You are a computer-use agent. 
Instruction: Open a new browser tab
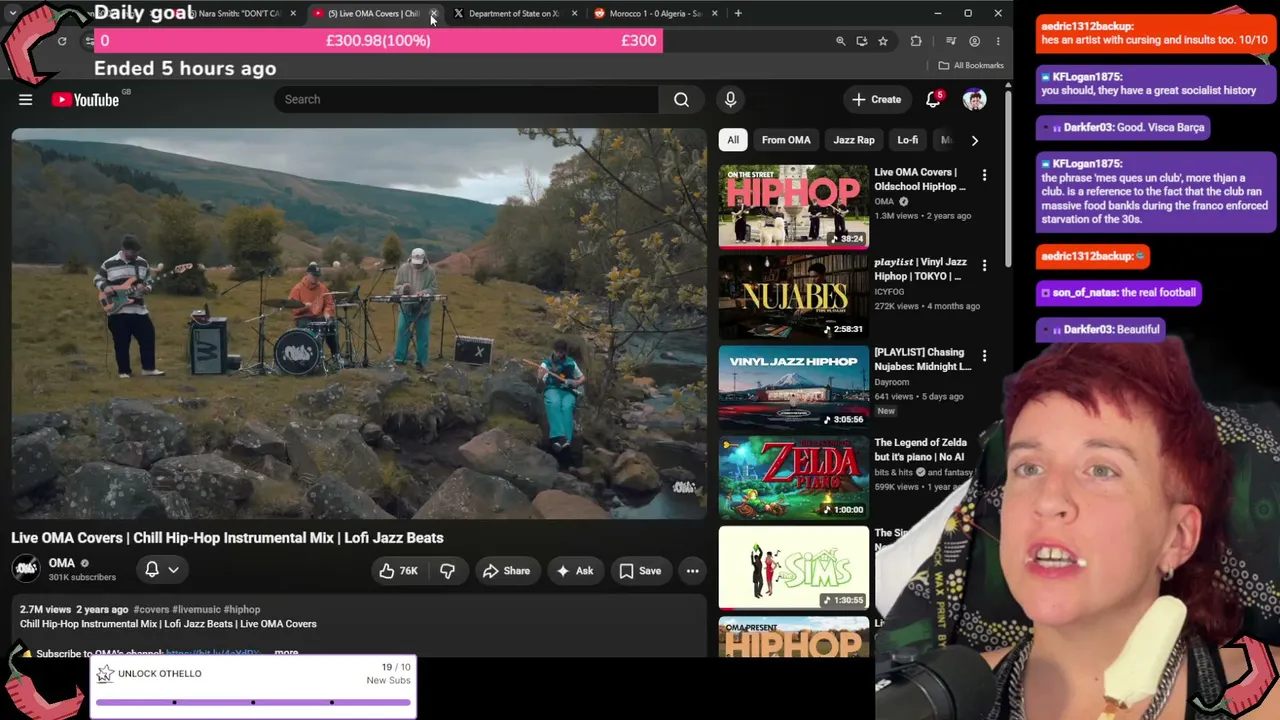(x=738, y=13)
